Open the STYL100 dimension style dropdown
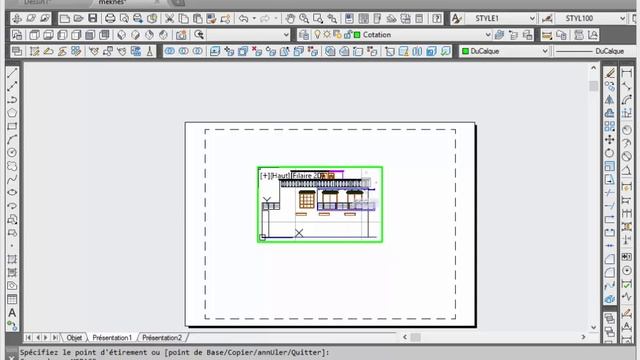Screen dimensions: 640x360 coord(622,18)
